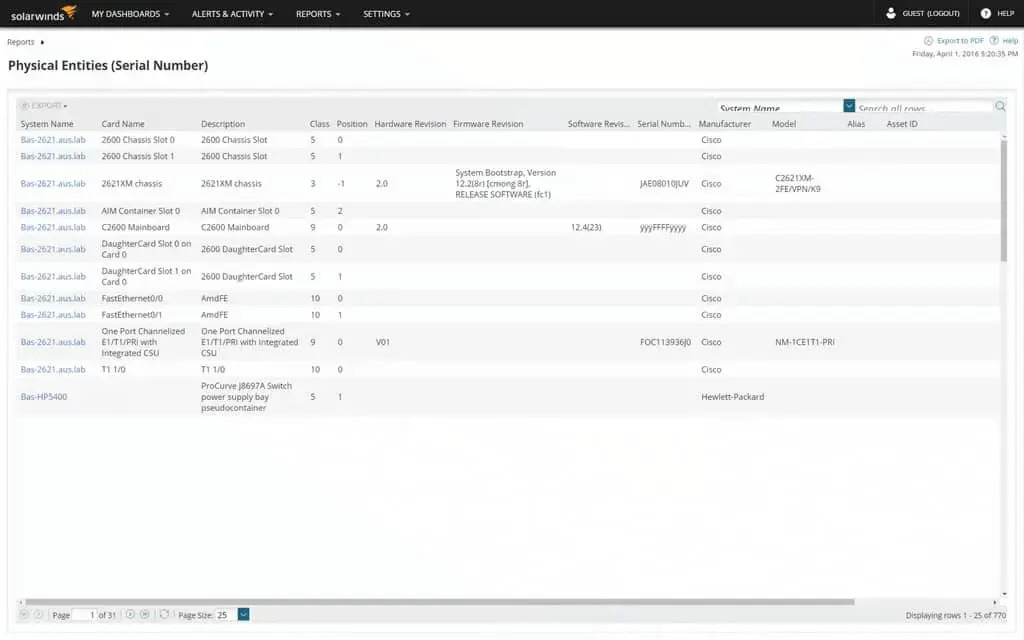
Task: Open the Reports menu in top bar
Action: (318, 14)
